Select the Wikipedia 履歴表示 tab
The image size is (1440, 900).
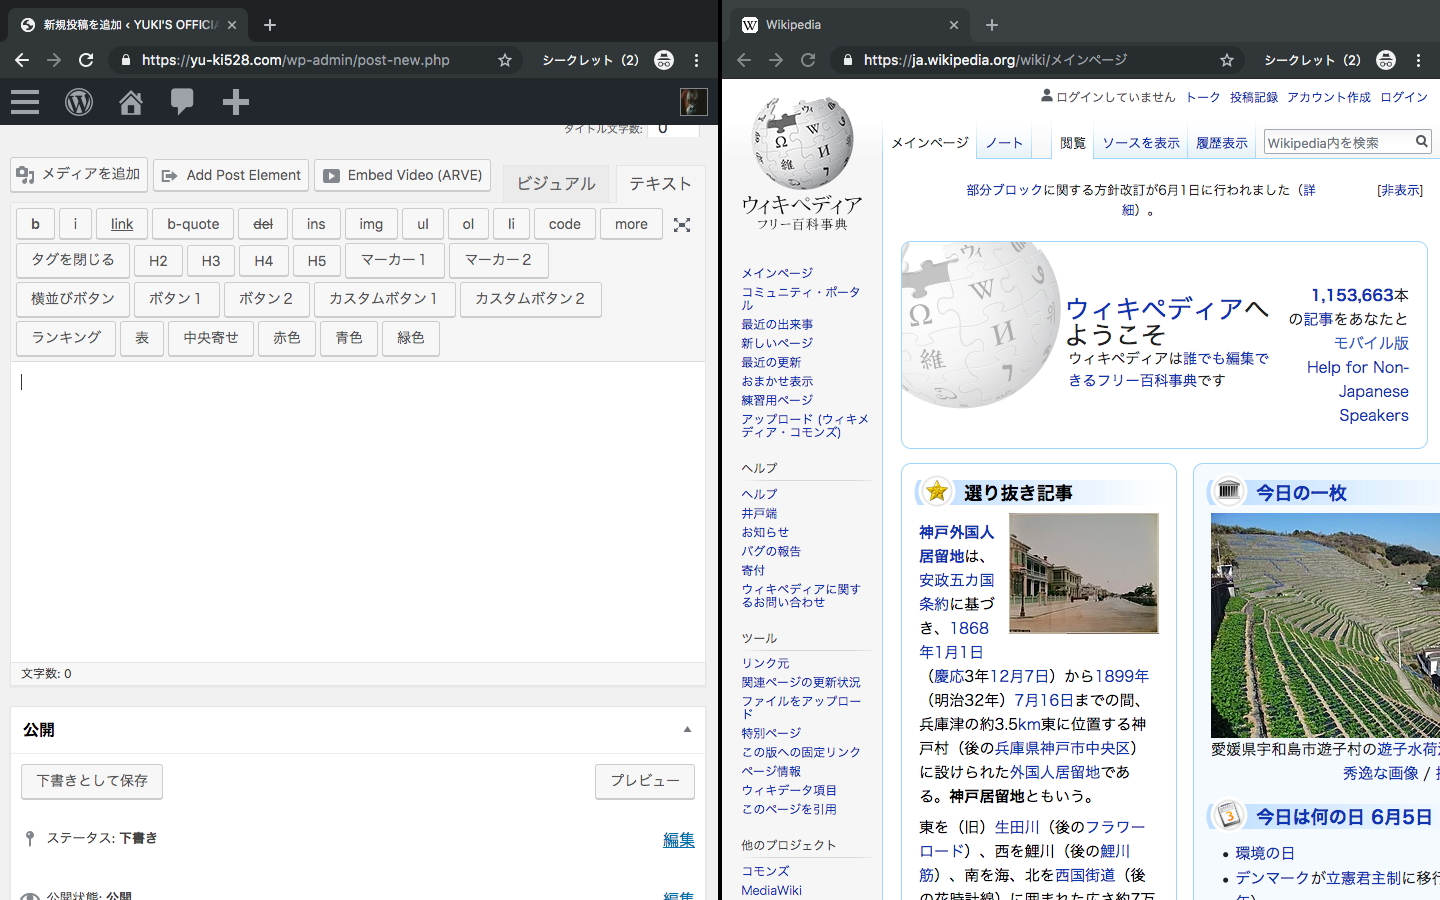tap(1222, 143)
